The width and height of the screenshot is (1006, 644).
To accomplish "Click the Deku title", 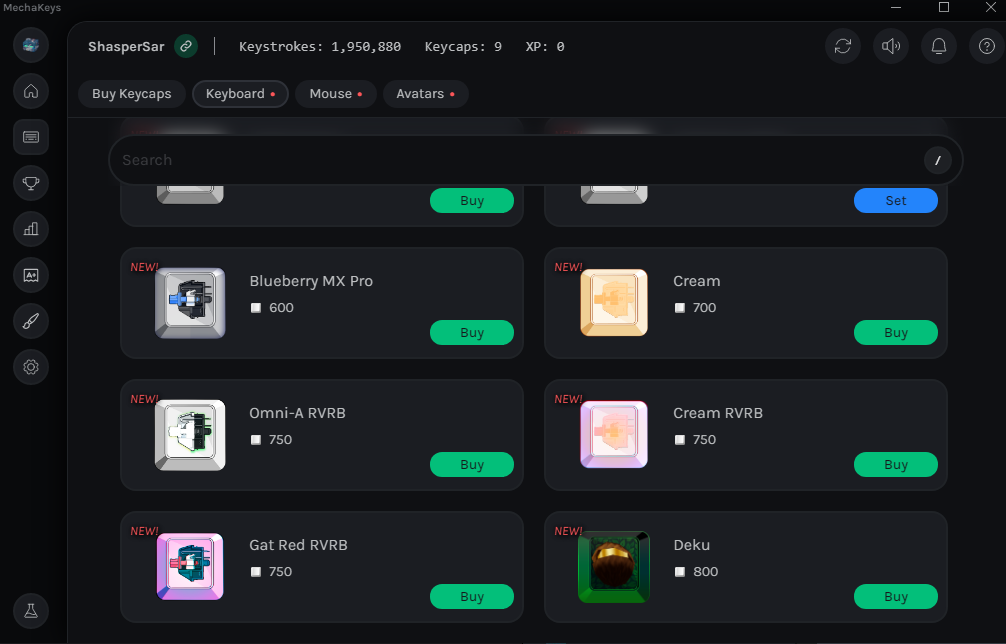I will (x=692, y=545).
